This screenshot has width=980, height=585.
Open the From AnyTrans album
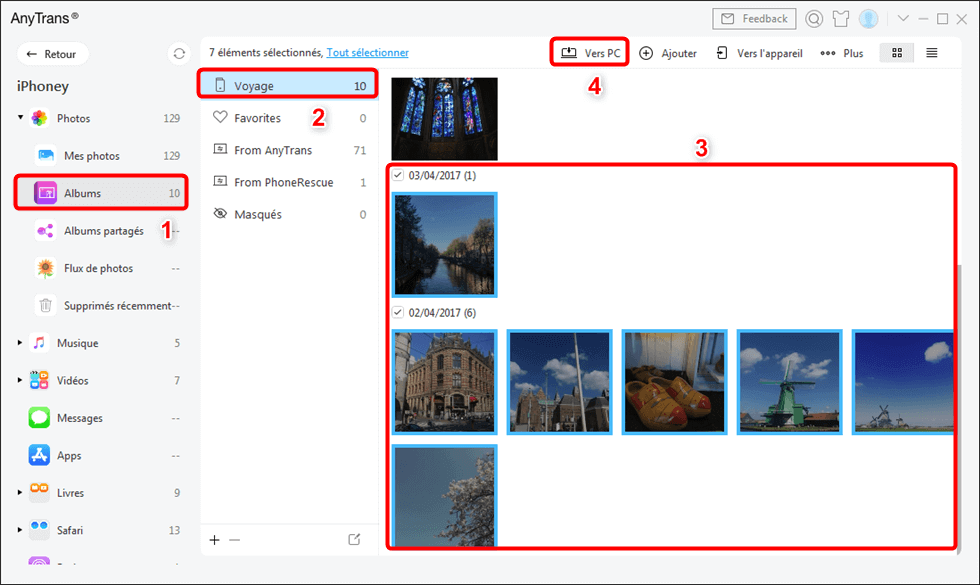click(x=288, y=150)
